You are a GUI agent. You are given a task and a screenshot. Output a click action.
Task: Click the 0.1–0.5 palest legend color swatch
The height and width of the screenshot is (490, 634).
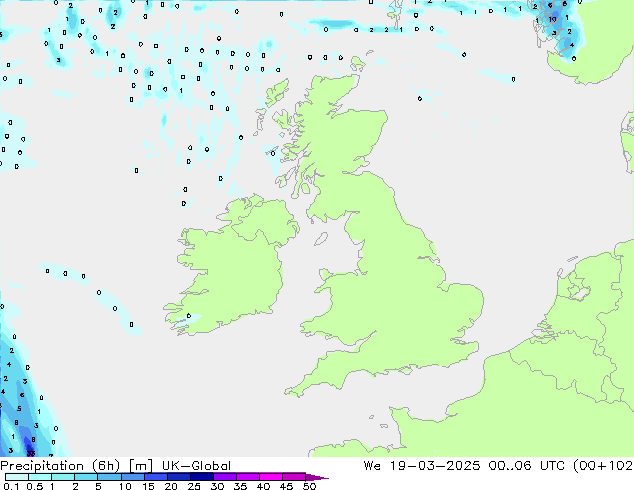[x=17, y=477]
